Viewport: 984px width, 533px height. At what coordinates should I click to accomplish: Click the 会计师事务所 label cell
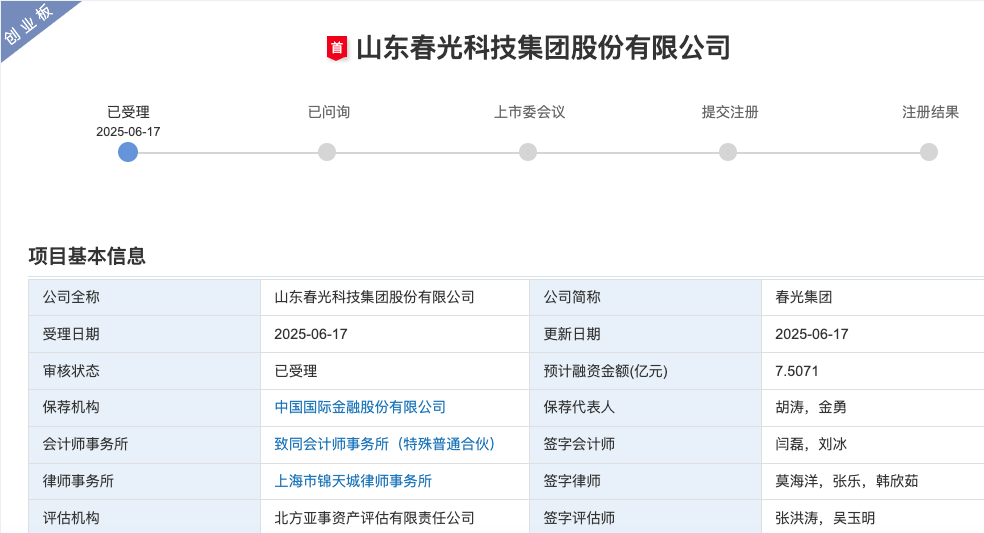point(144,444)
